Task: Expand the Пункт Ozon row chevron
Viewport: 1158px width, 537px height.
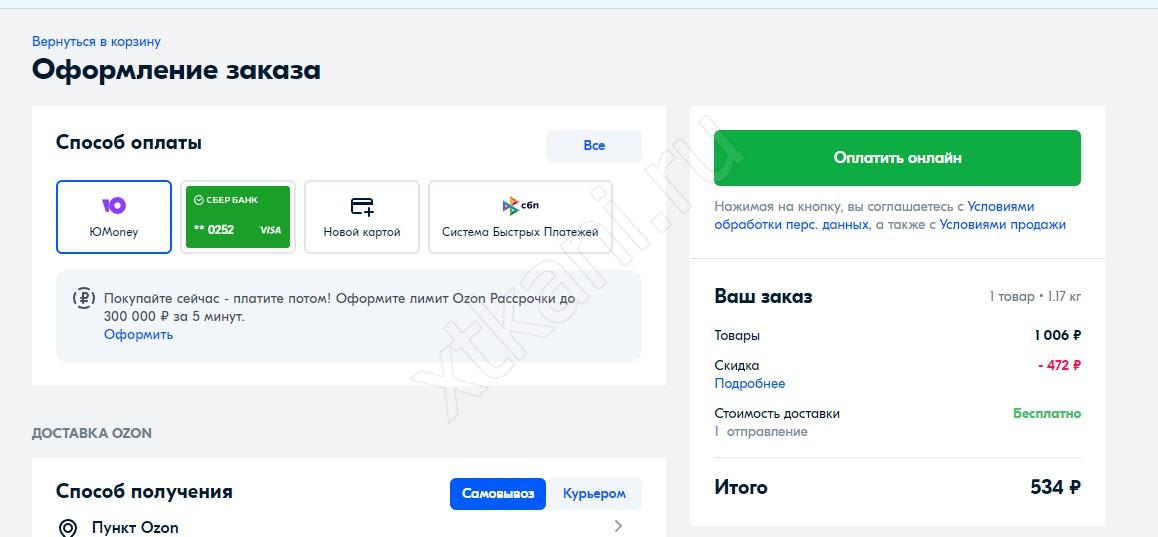Action: 618,526
